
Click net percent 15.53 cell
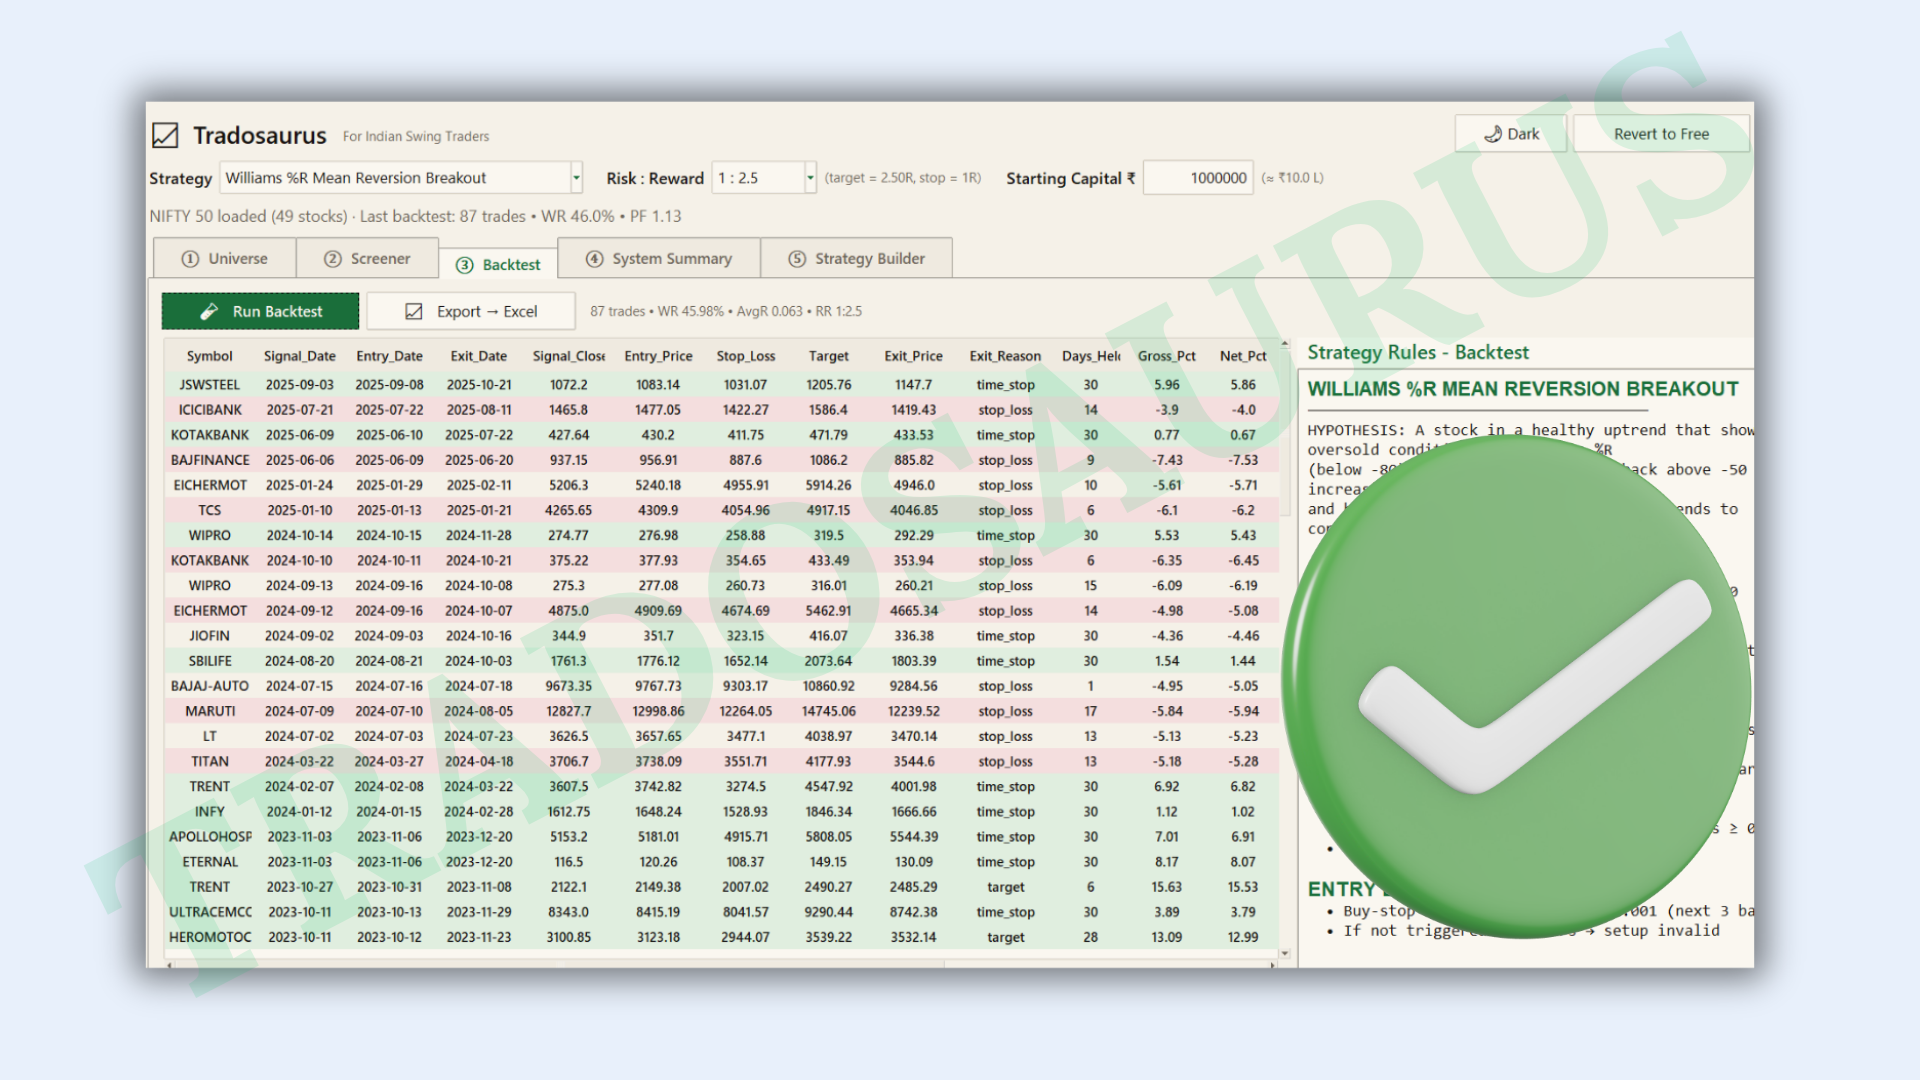1242,887
